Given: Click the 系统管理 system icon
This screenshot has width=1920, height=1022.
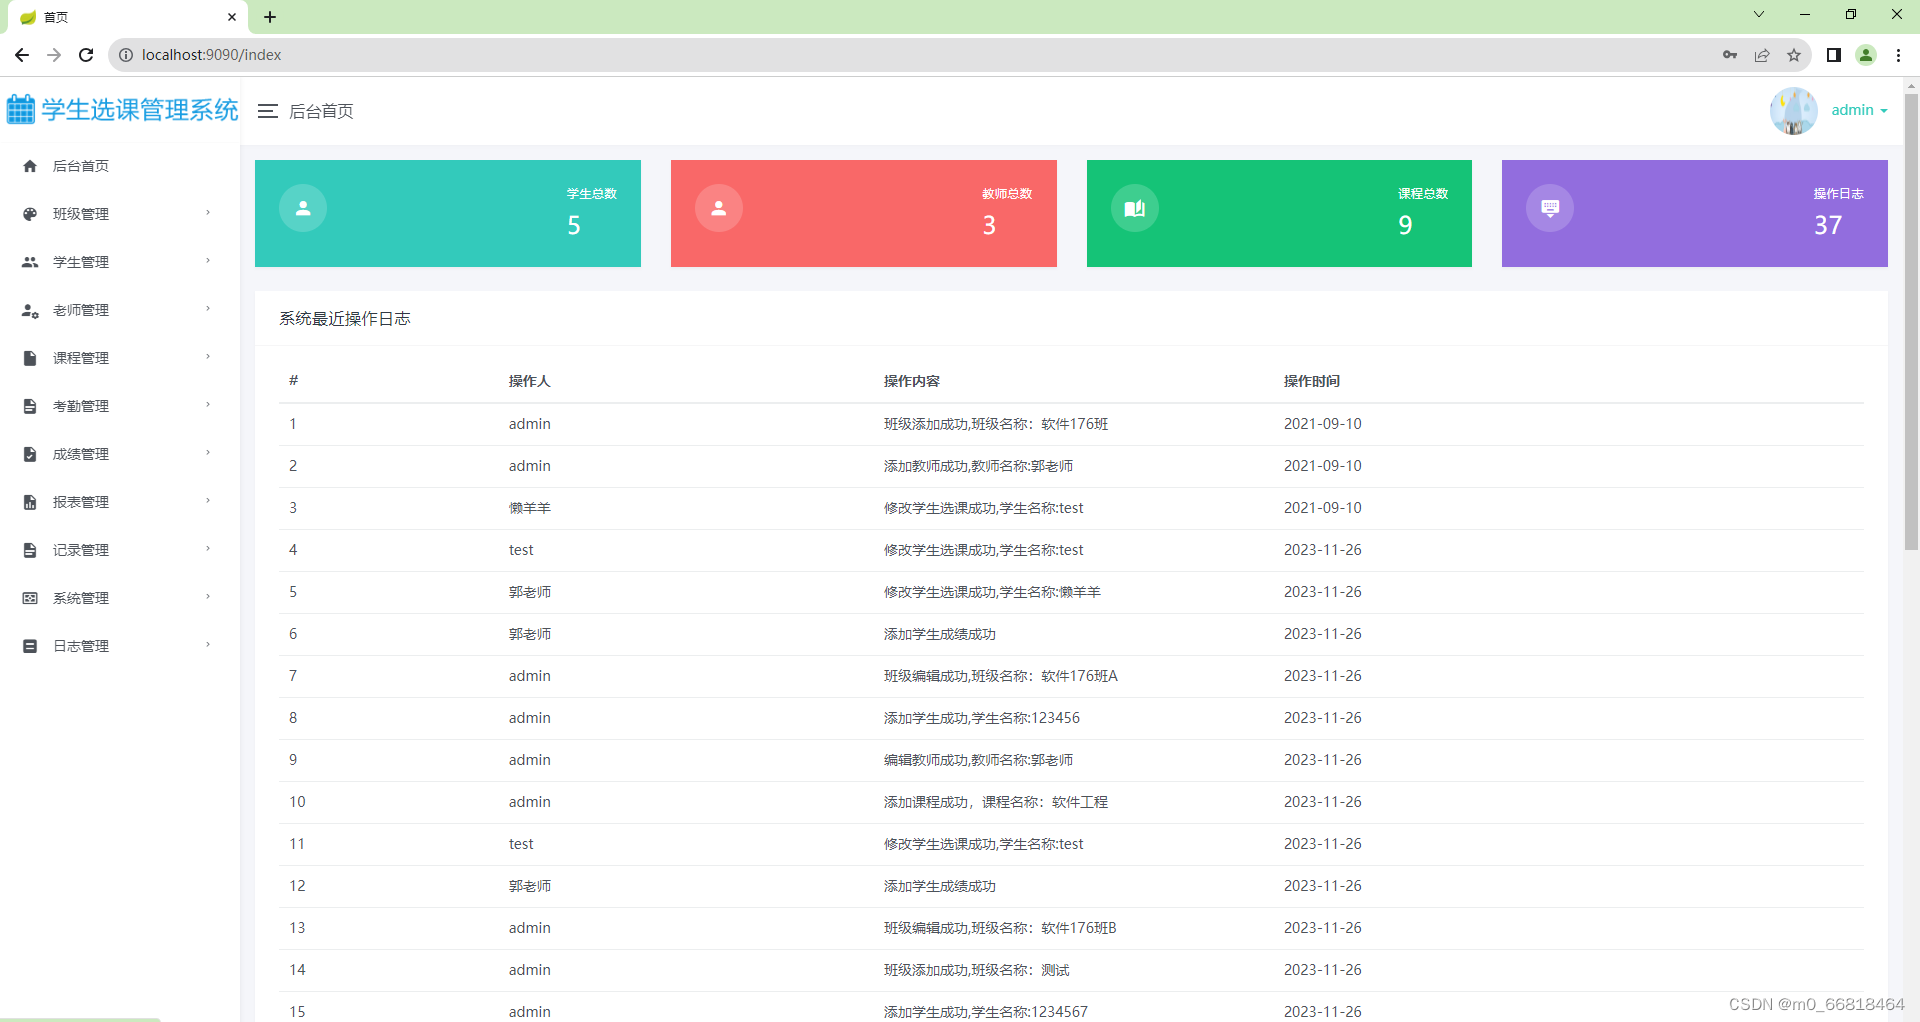Looking at the screenshot, I should [x=28, y=597].
